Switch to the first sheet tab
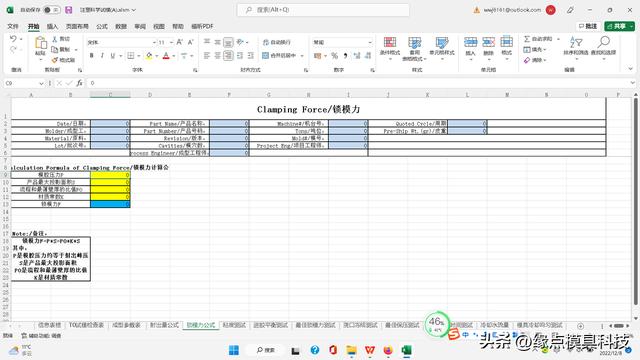This screenshot has height=360, width=640. click(x=49, y=325)
